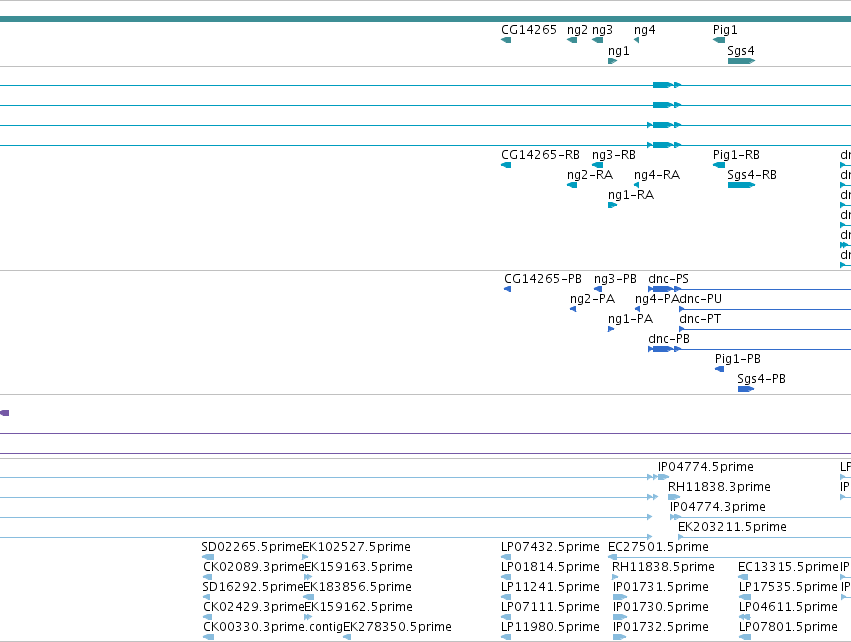Select the ng1-PA protein label
This screenshot has width=851, height=642.
(x=630, y=319)
